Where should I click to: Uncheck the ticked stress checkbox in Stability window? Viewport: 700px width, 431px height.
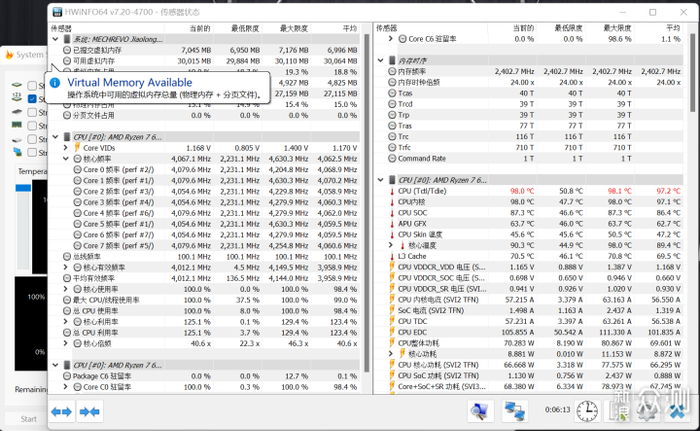pyautogui.click(x=32, y=99)
